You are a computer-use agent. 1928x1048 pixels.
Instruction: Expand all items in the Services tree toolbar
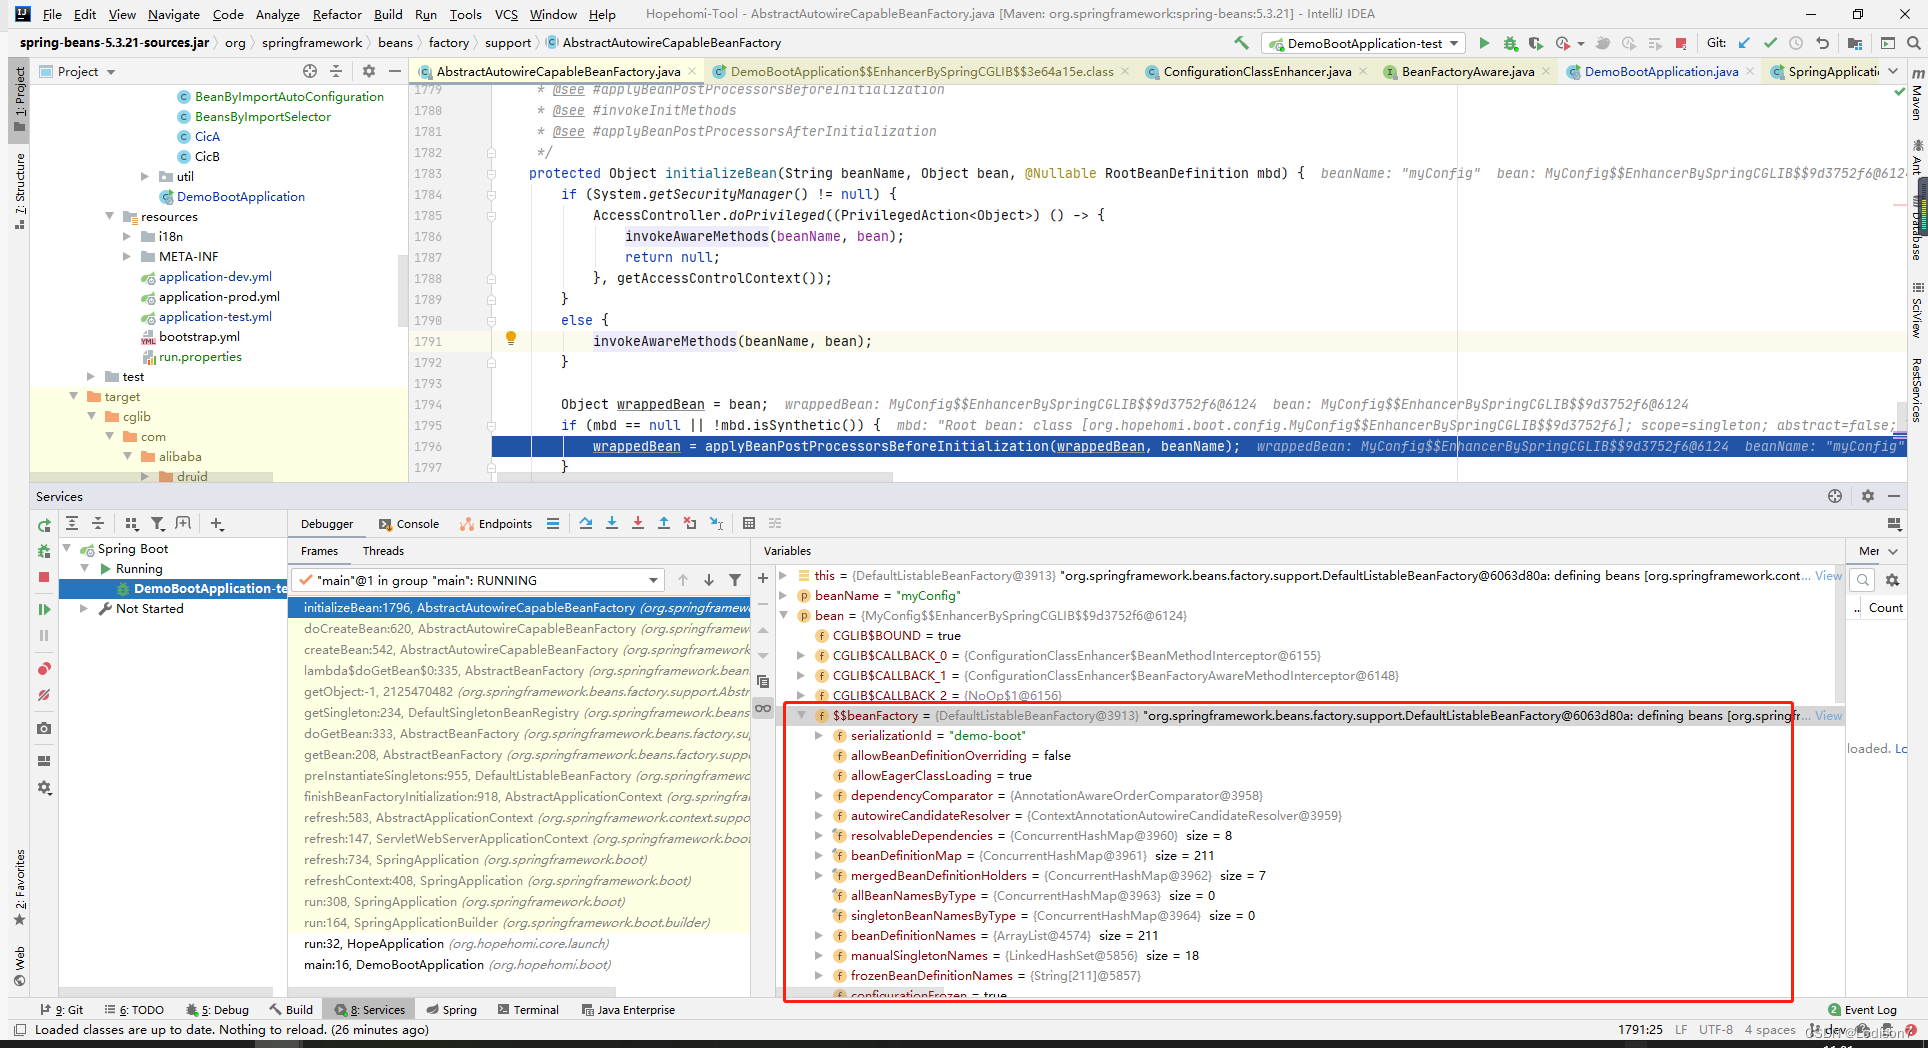click(x=72, y=523)
